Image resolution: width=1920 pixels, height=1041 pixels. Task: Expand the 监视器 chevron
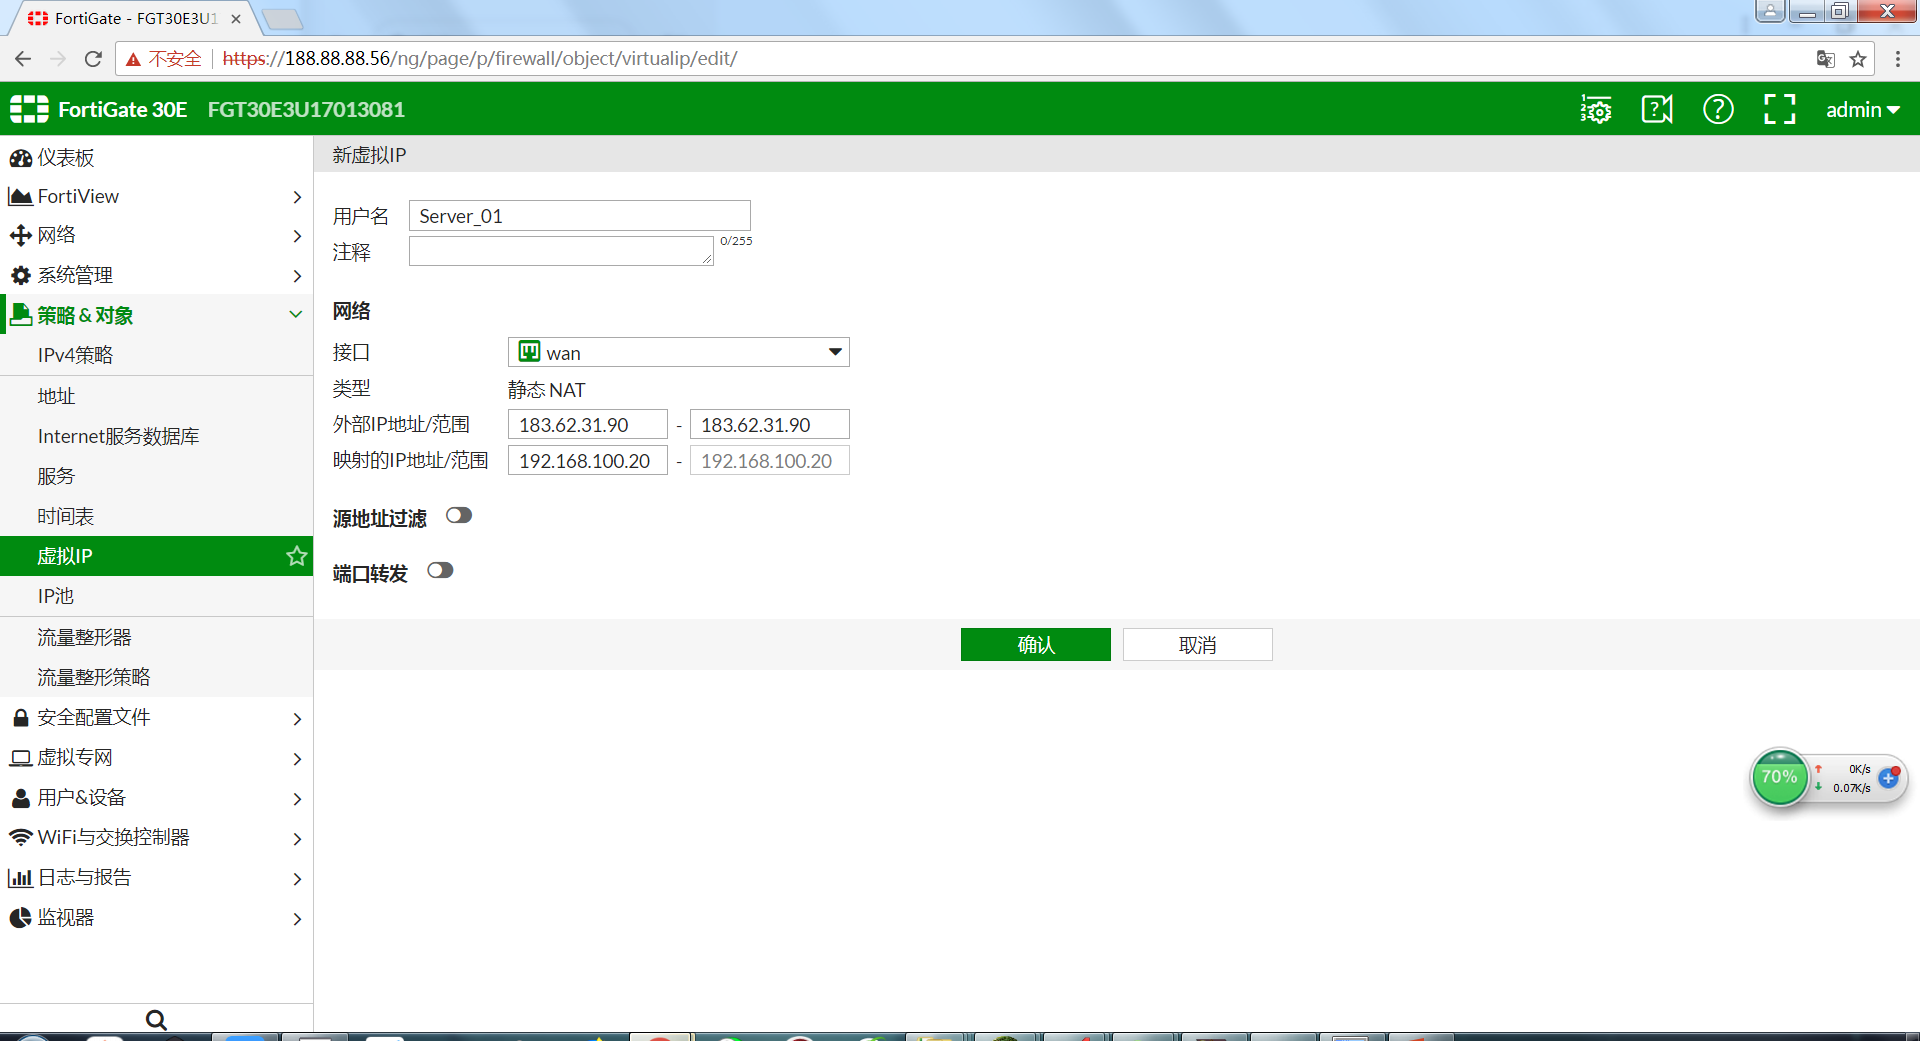pyautogui.click(x=297, y=918)
